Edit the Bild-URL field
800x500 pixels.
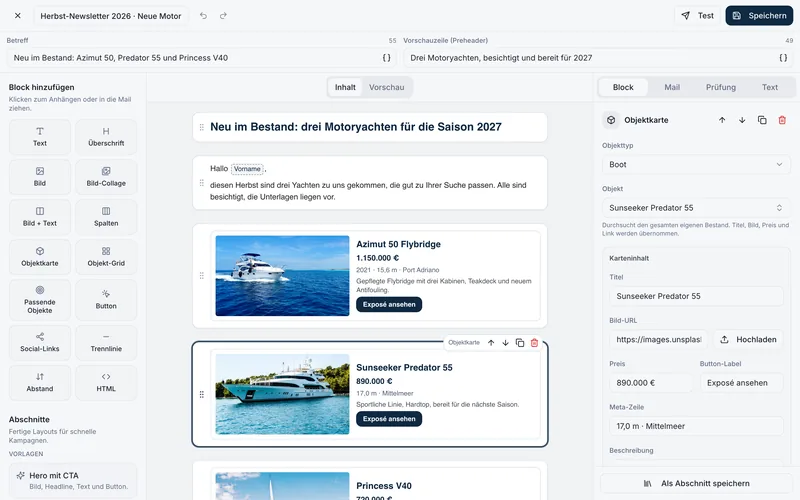[658, 340]
